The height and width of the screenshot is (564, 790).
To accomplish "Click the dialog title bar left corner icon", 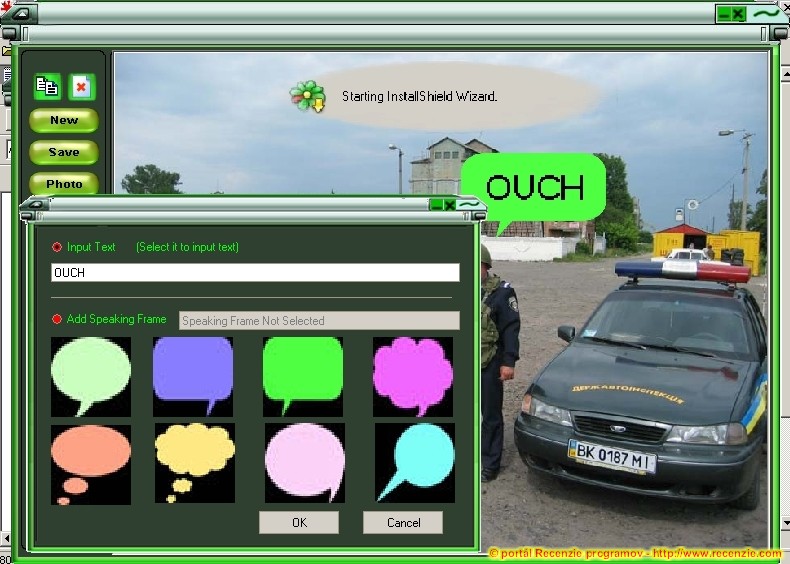I will pos(36,204).
